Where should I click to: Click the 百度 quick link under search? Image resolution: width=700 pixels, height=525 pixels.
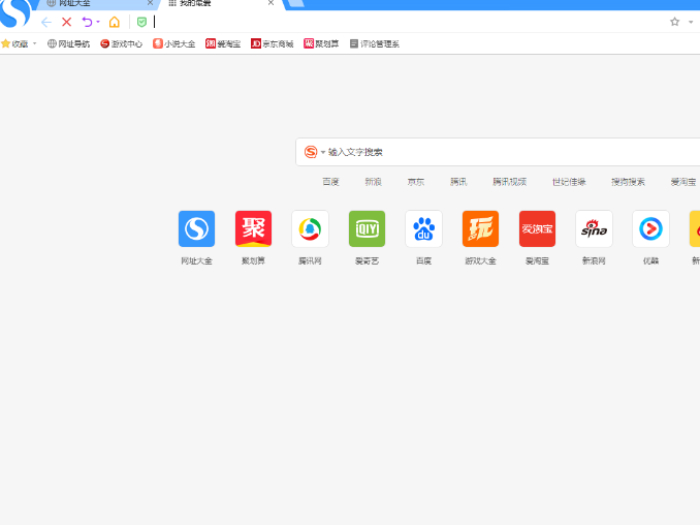[331, 182]
